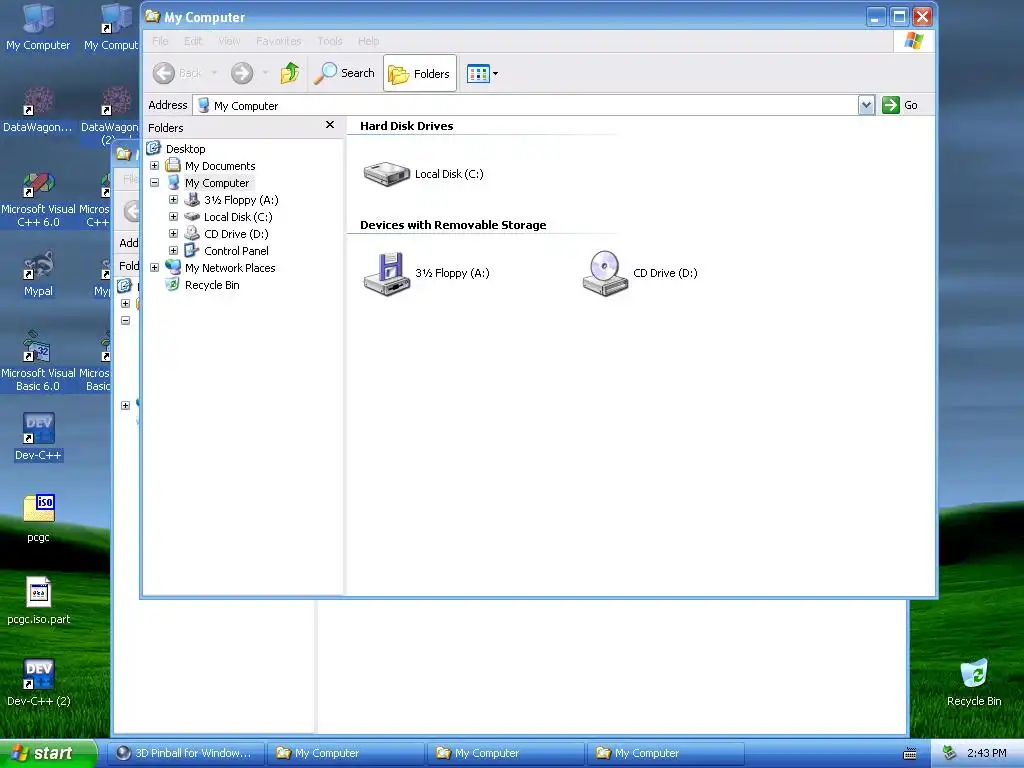Click the taskbar clock 2:43 PM
Image resolution: width=1024 pixels, height=768 pixels.
pyautogui.click(x=987, y=753)
